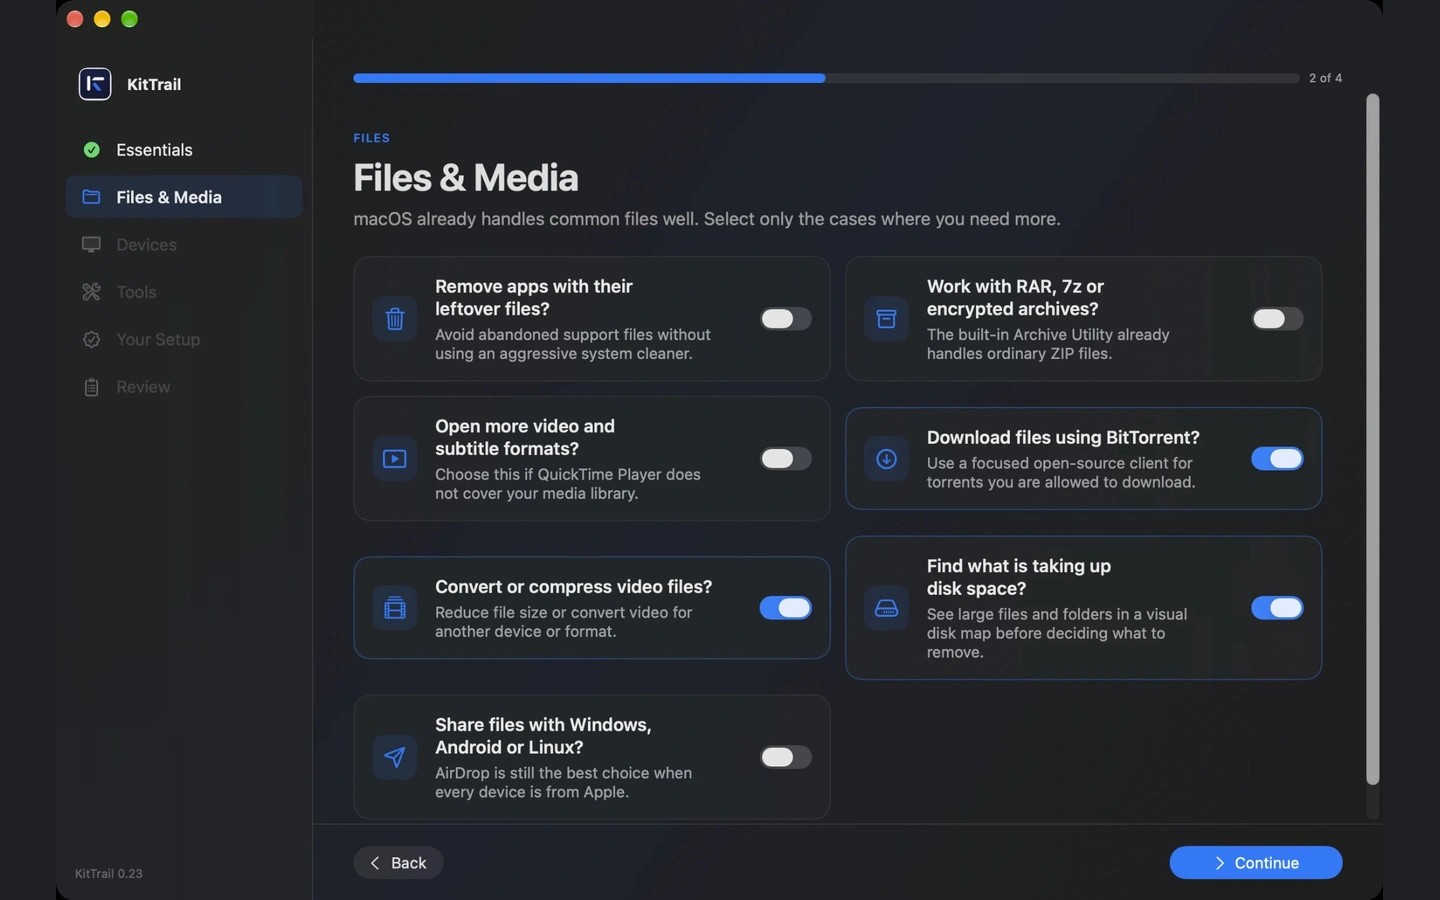Image resolution: width=1440 pixels, height=900 pixels.
Task: Click the archive box icon for RAR archives
Action: [x=886, y=319]
